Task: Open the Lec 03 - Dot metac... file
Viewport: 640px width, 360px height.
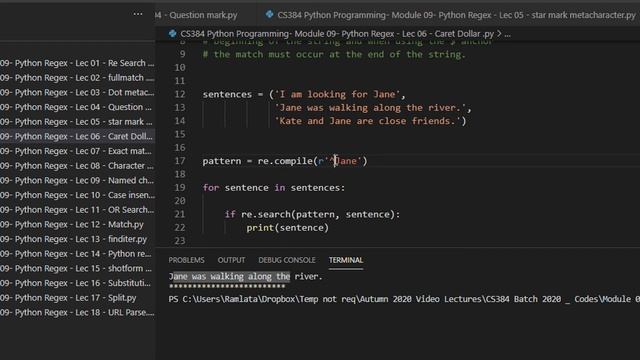Action: click(x=77, y=93)
